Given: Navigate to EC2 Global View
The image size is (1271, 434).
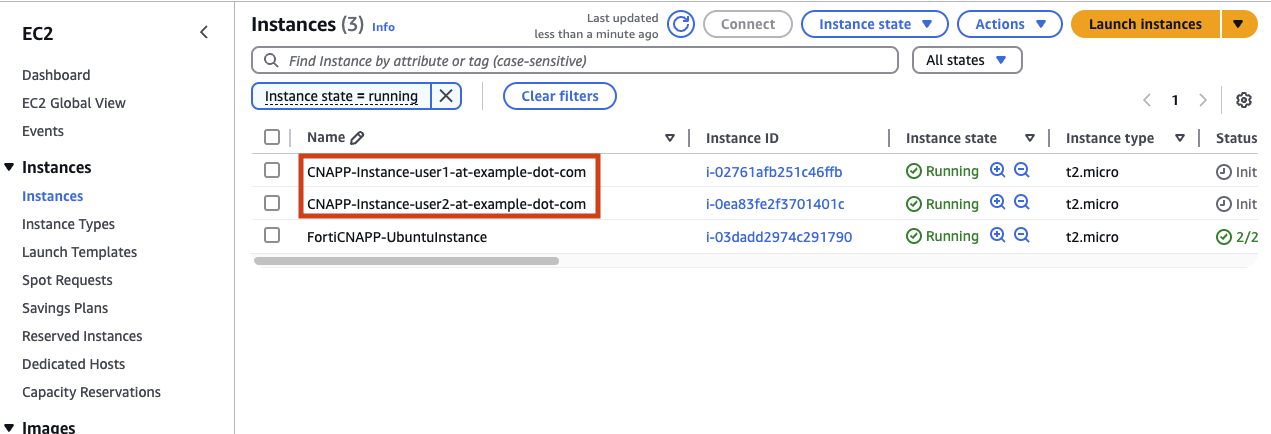Looking at the screenshot, I should (74, 103).
